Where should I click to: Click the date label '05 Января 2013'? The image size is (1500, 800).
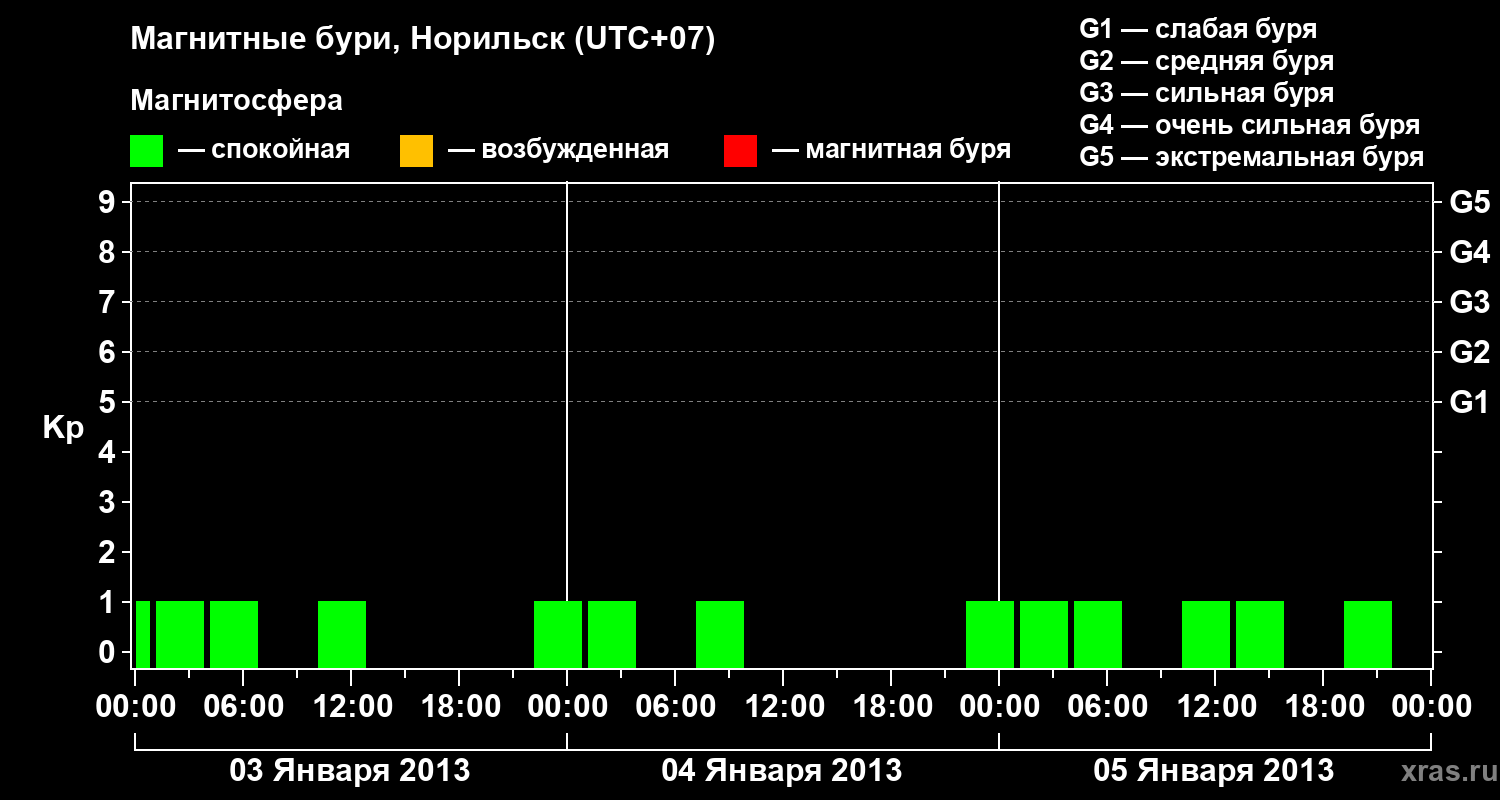pyautogui.click(x=1214, y=771)
